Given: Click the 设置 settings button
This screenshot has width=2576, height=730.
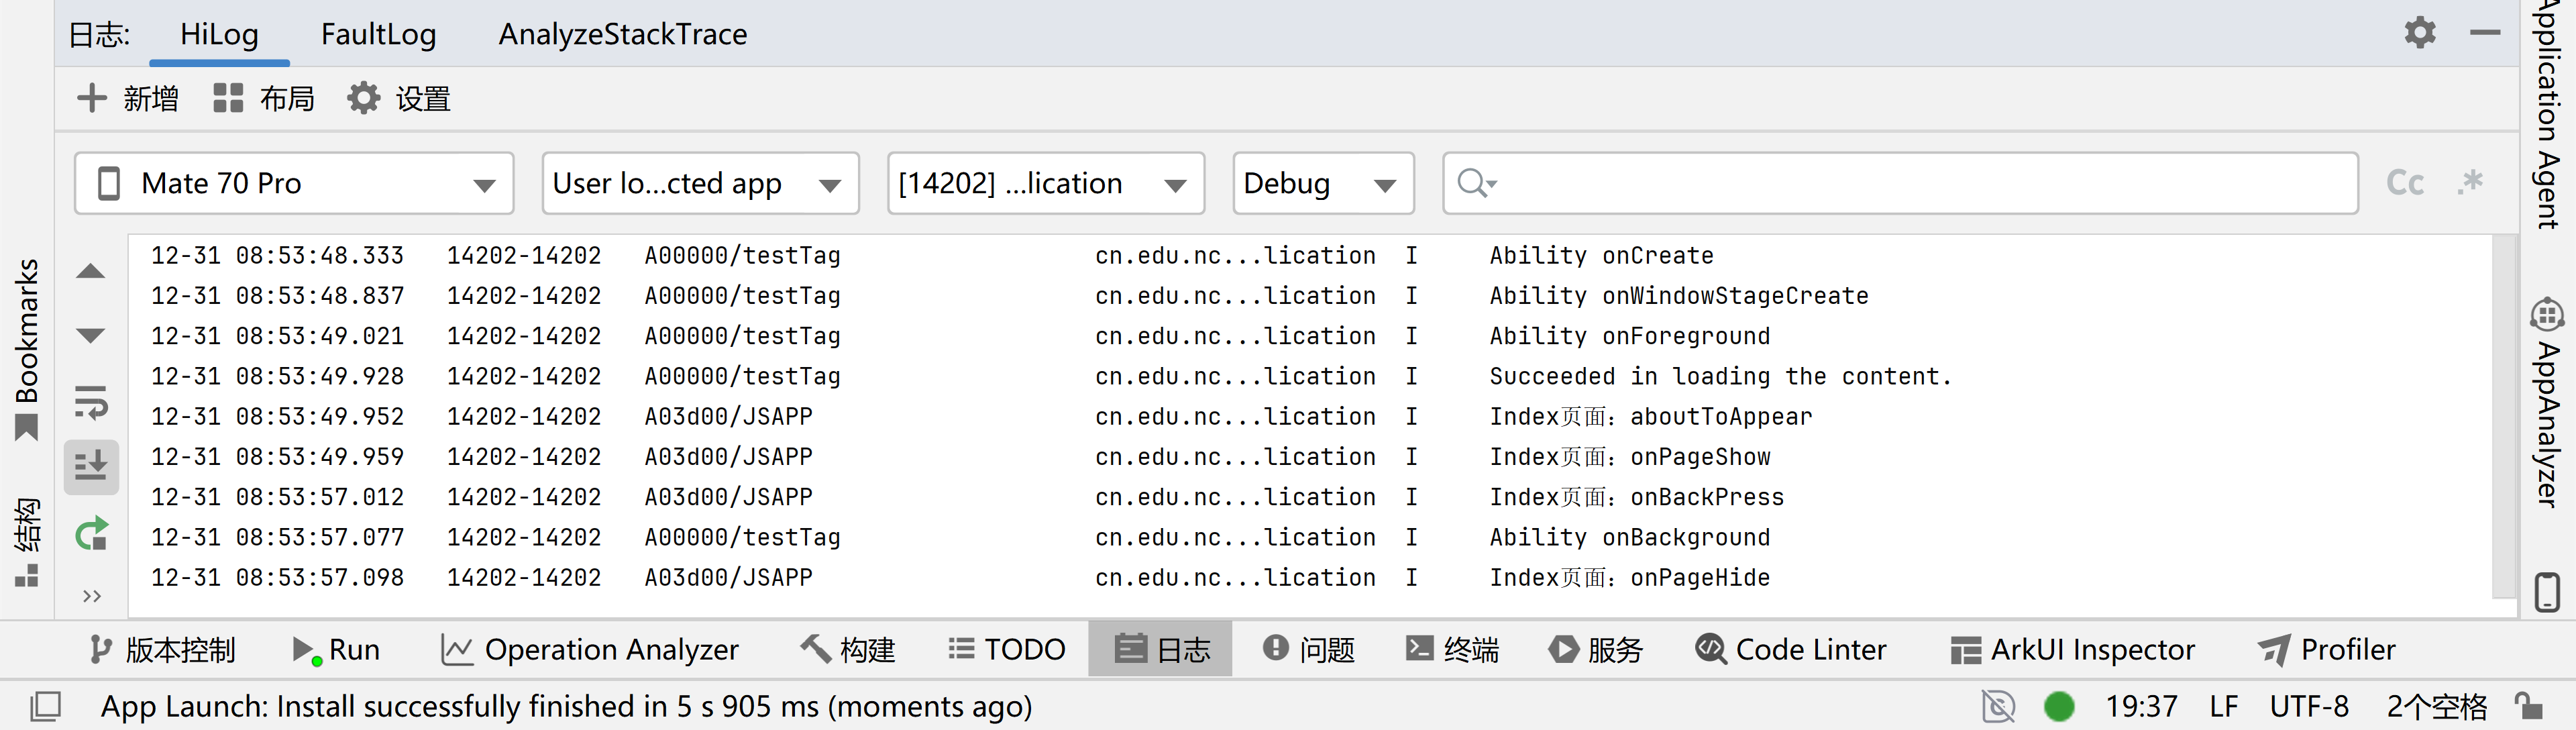Looking at the screenshot, I should [399, 99].
